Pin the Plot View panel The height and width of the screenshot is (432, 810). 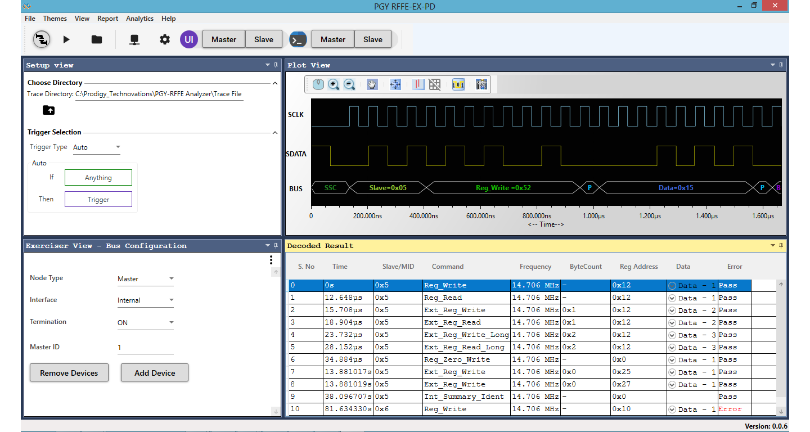coord(781,65)
